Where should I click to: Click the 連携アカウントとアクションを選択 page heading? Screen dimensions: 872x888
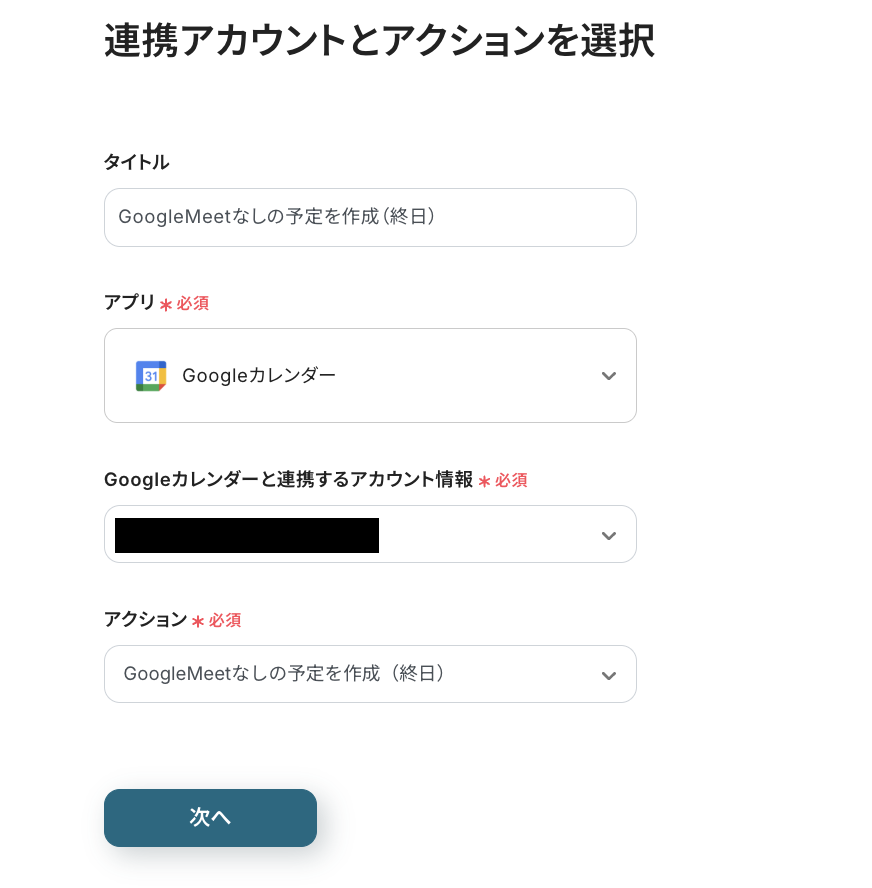tap(379, 42)
